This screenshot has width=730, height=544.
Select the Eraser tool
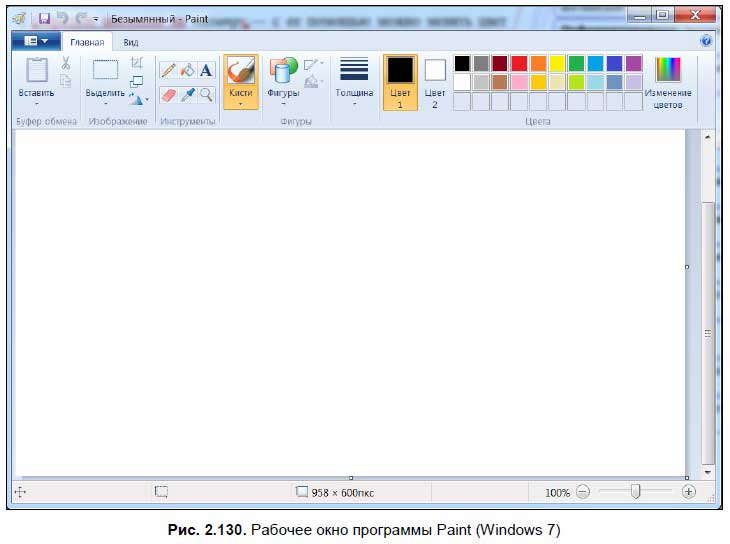(168, 95)
